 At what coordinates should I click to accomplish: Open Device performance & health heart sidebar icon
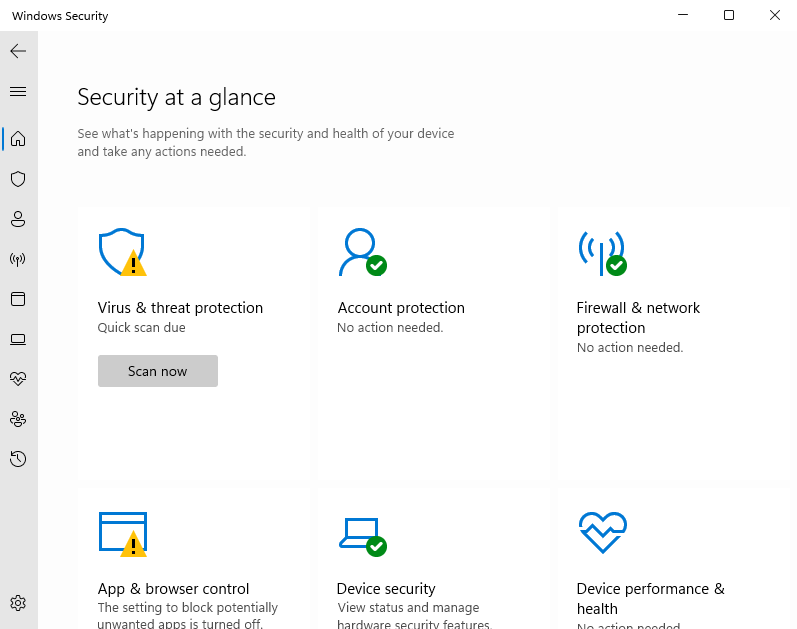point(18,379)
